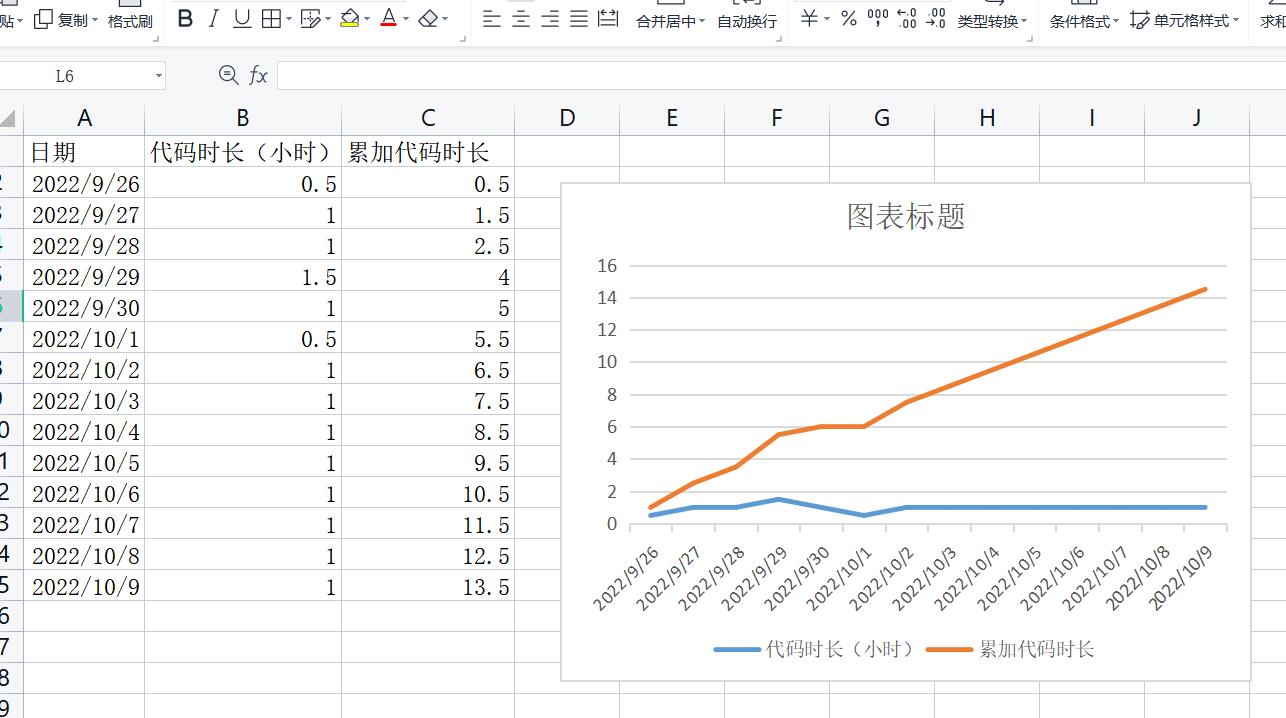The width and height of the screenshot is (1286, 718).
Task: Select the date cell 2022/10/1
Action: coord(84,339)
